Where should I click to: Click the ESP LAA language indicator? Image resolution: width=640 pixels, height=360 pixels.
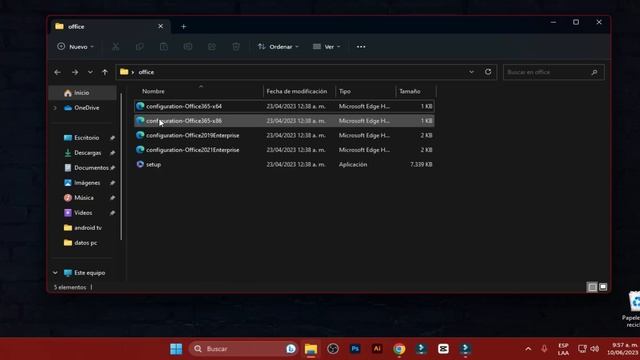563,349
